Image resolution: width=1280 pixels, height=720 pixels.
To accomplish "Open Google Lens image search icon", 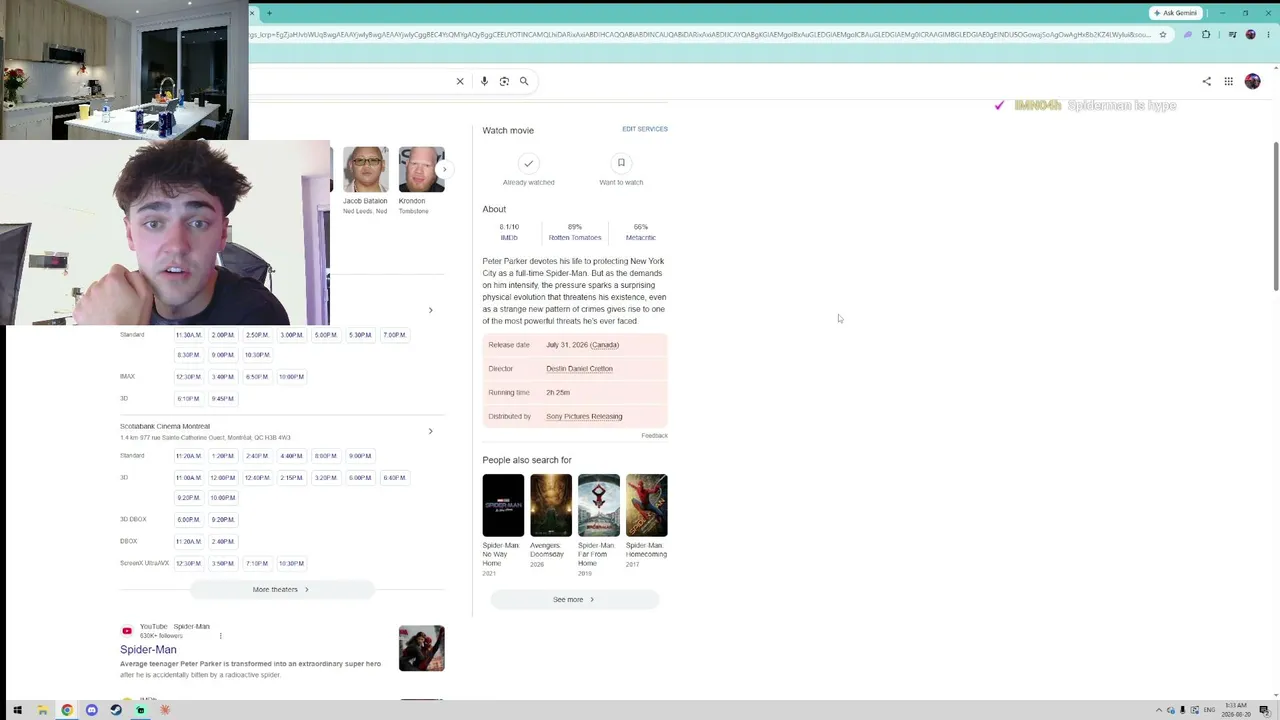I will (504, 81).
